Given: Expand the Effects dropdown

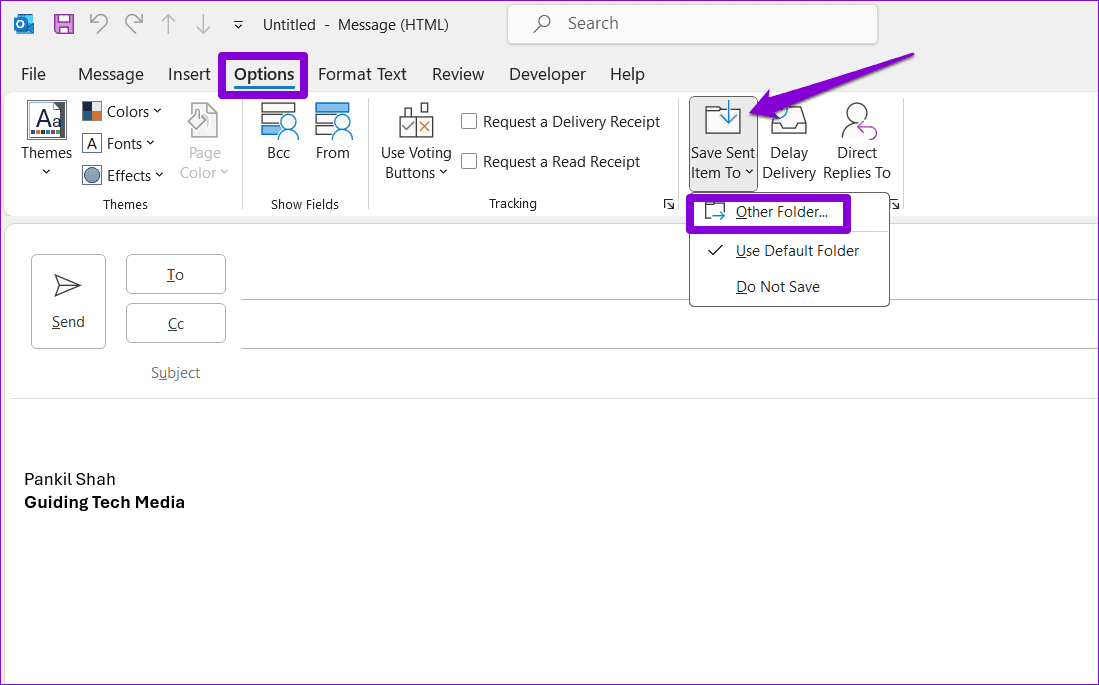Looking at the screenshot, I should pyautogui.click(x=123, y=175).
